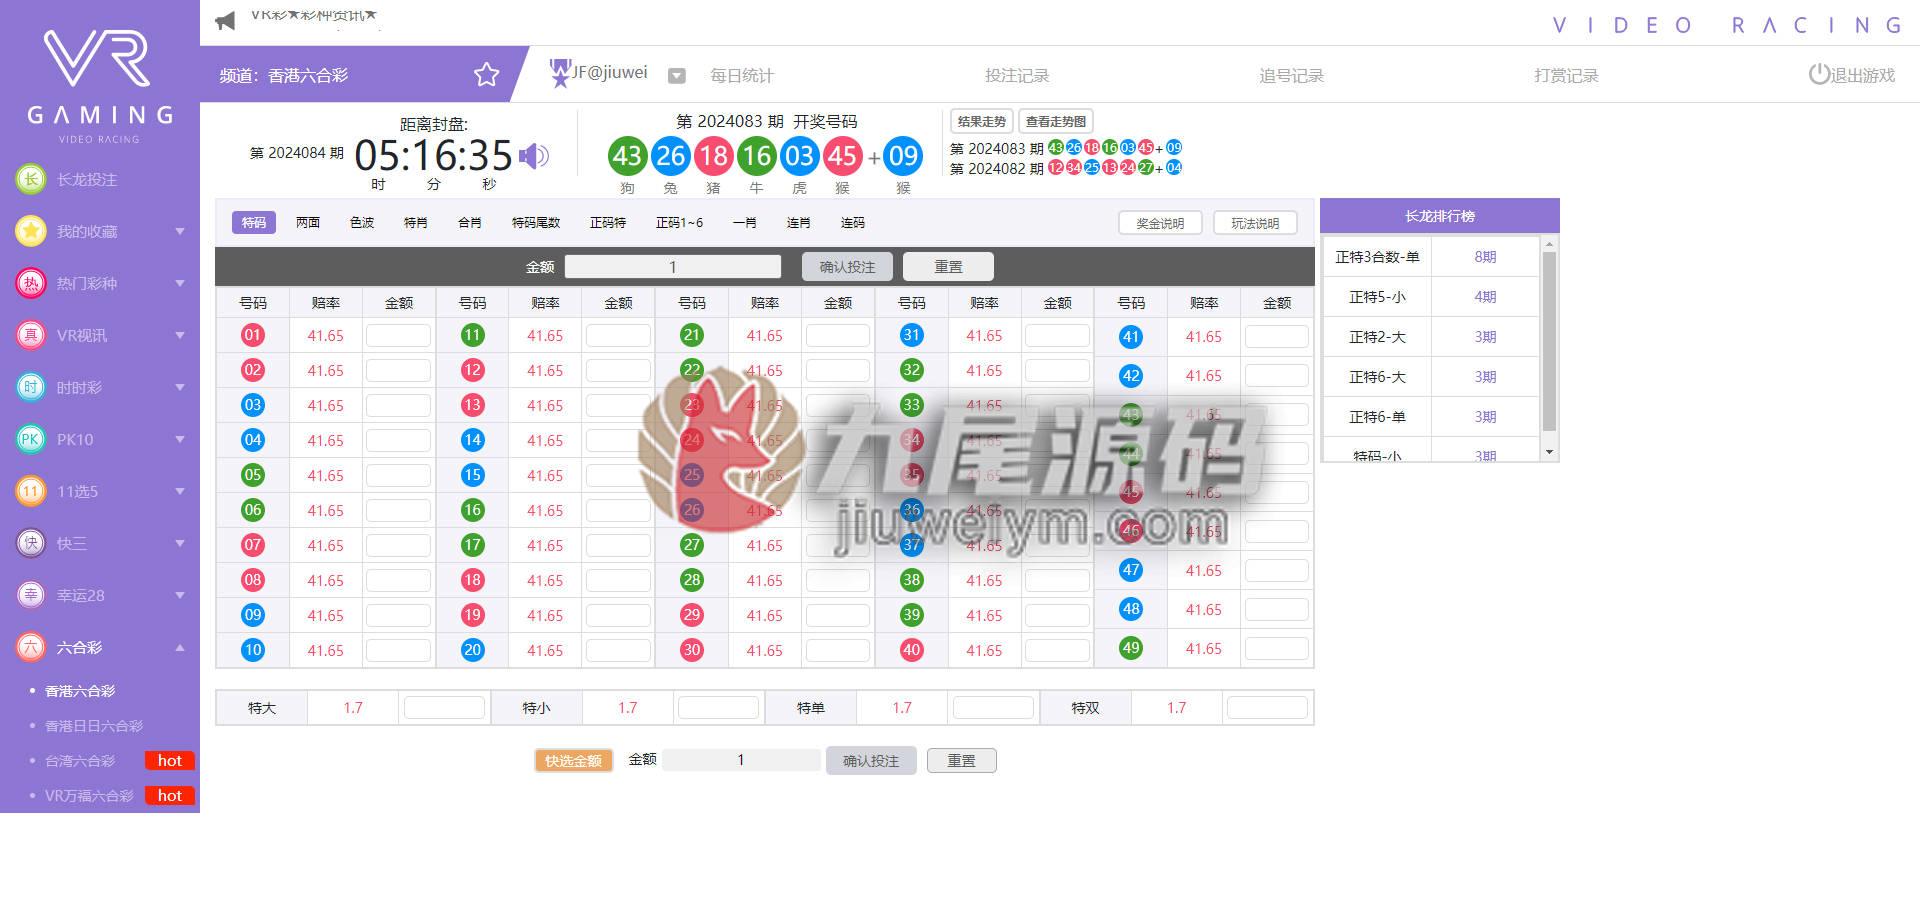This screenshot has height=919, width=1920.
Task: Open 长龙投注 sidebar icon
Action: 31,179
